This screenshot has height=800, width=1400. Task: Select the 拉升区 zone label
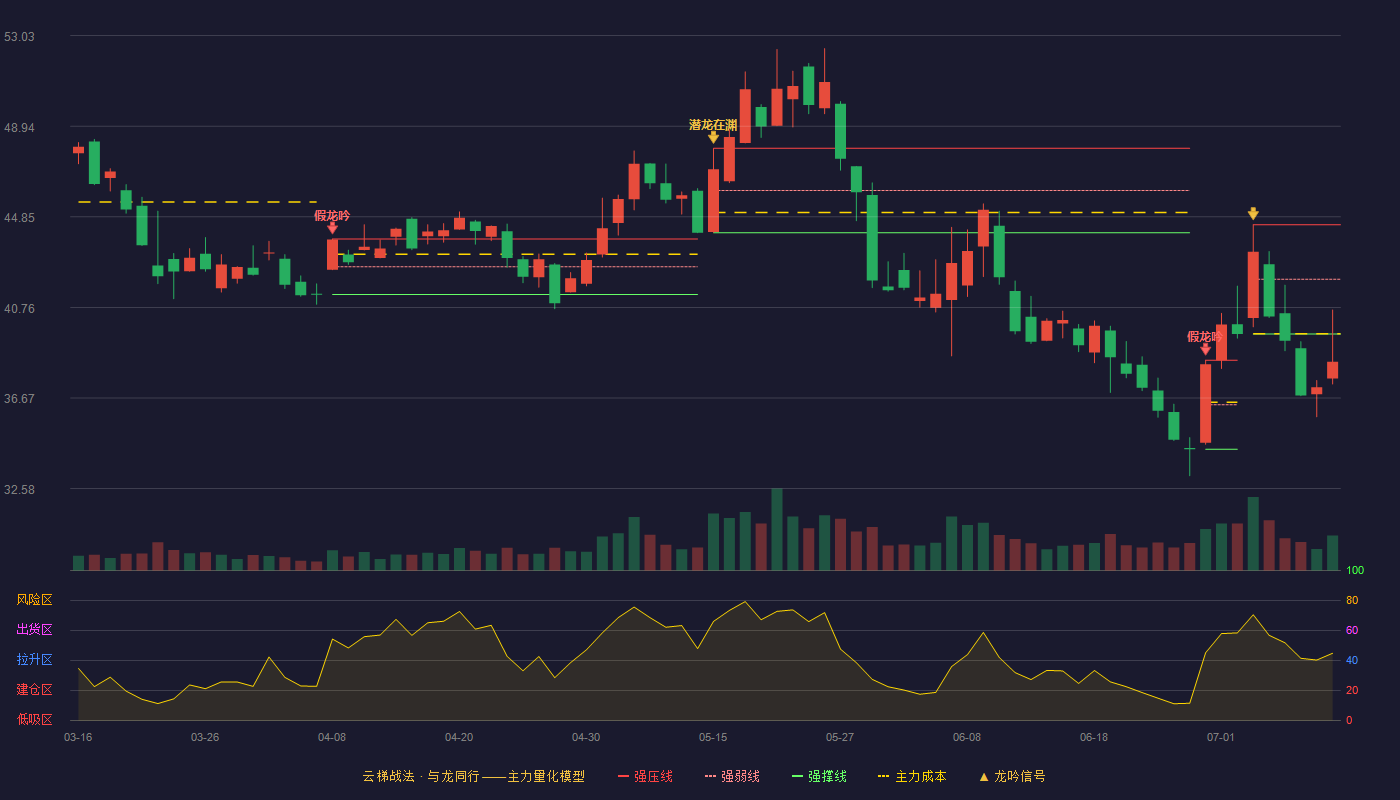point(34,660)
